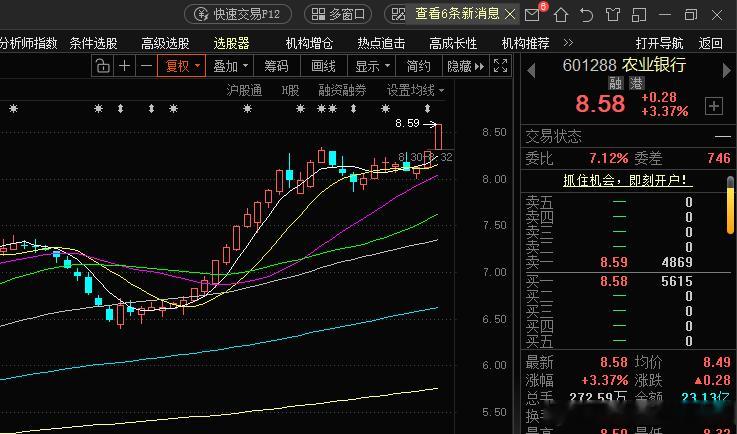This screenshot has height=434, width=737.
Task: Click 交易状态 row
Action: click(x=628, y=136)
